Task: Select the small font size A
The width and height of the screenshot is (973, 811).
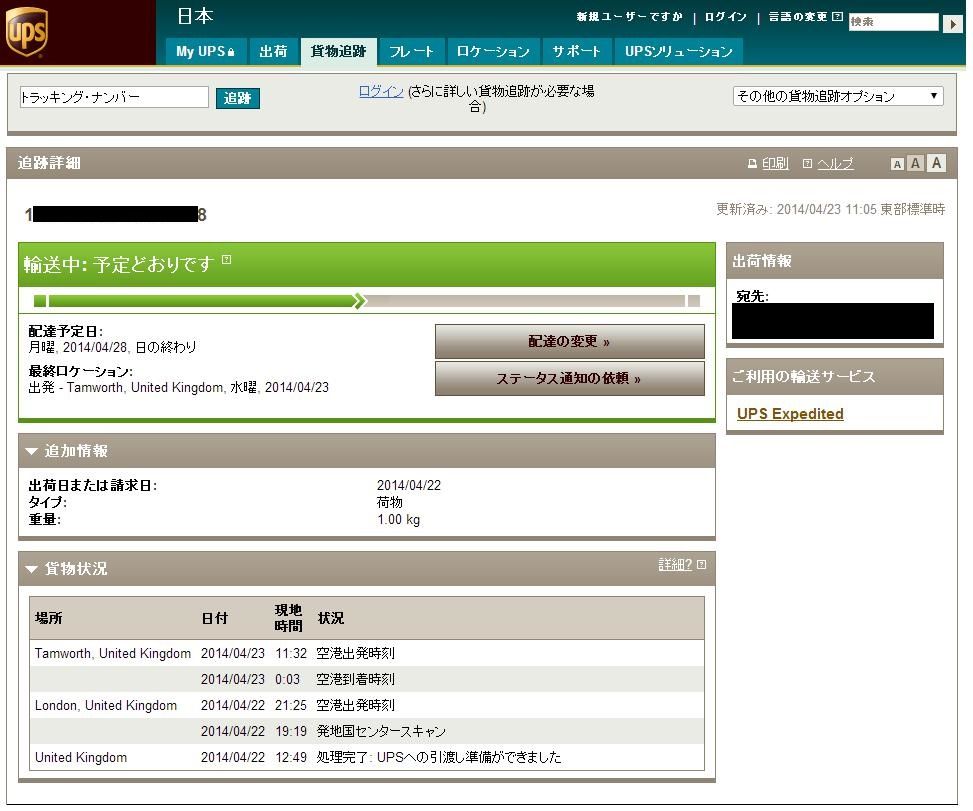Action: 897,164
